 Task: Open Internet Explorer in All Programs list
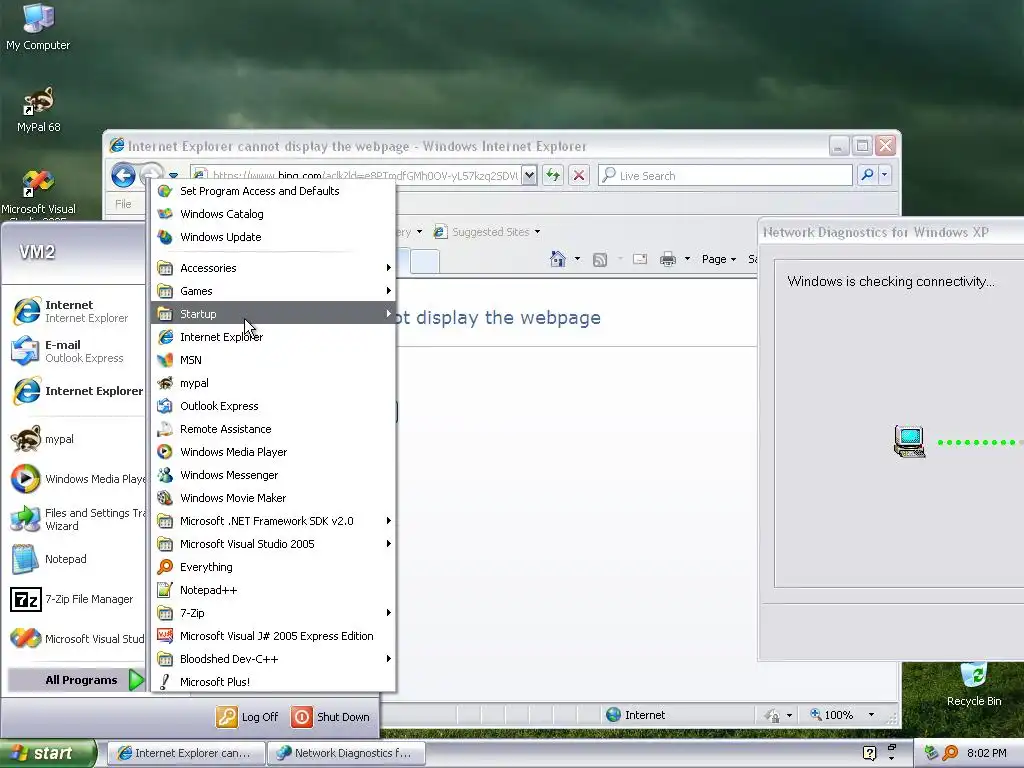tap(273, 337)
